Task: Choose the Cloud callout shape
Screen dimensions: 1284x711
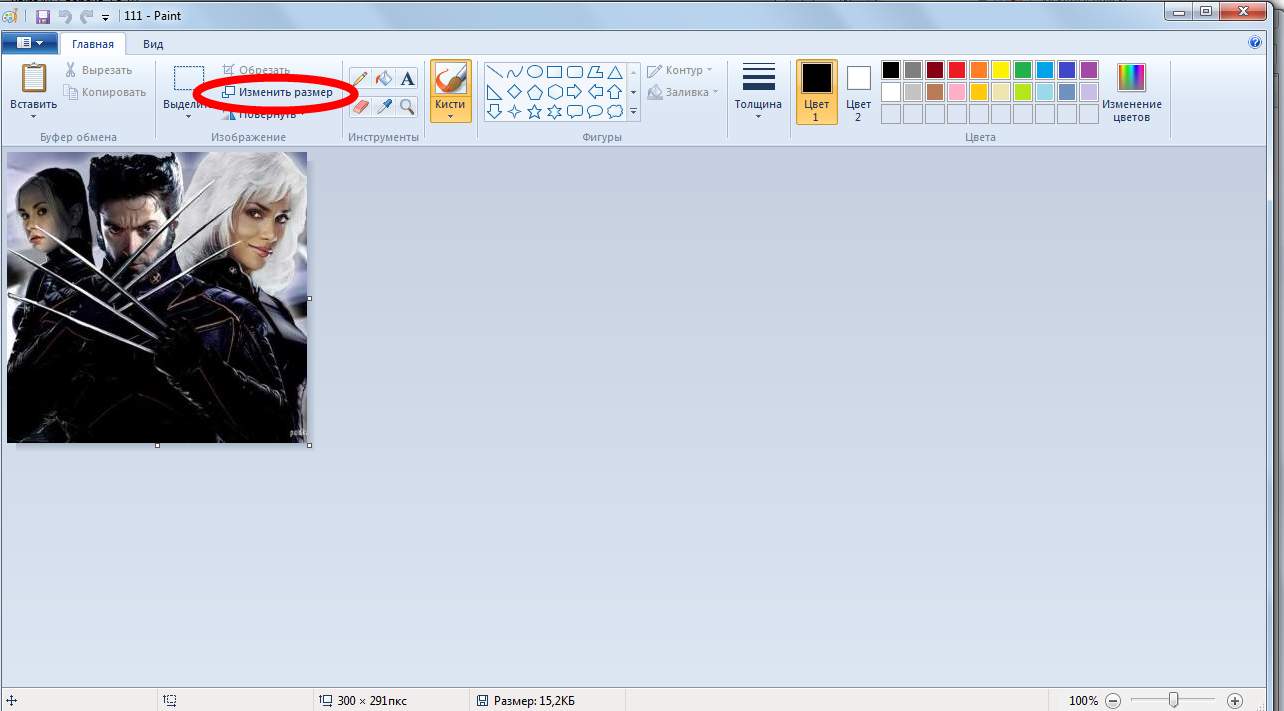Action: [615, 112]
